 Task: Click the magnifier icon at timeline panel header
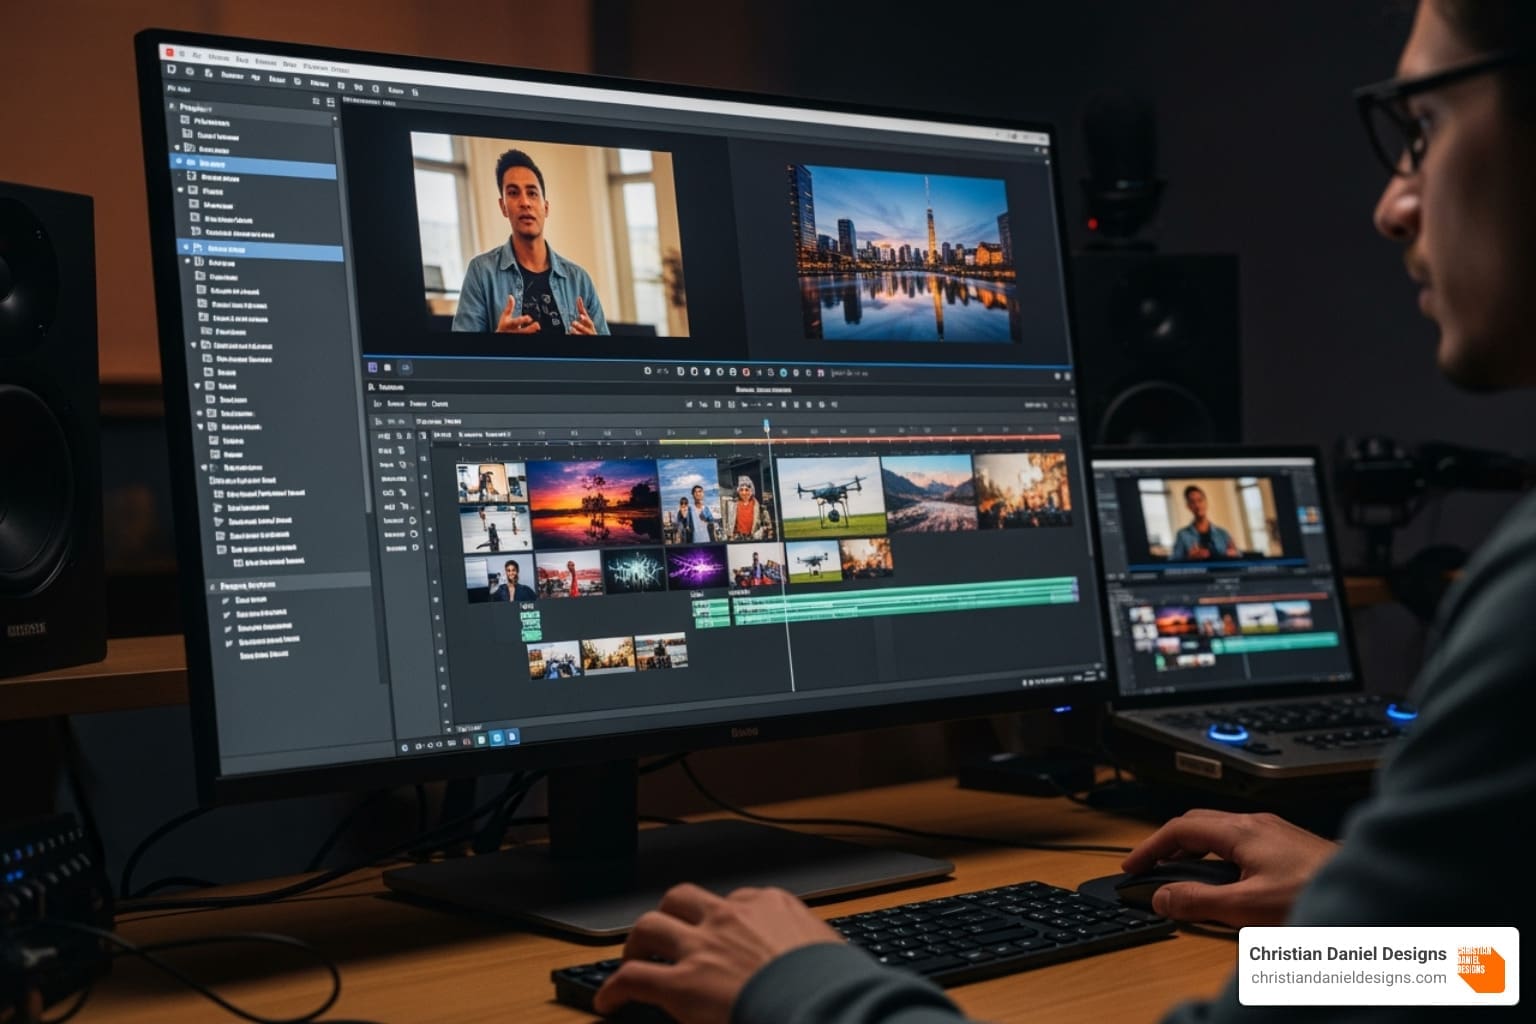coord(372,387)
